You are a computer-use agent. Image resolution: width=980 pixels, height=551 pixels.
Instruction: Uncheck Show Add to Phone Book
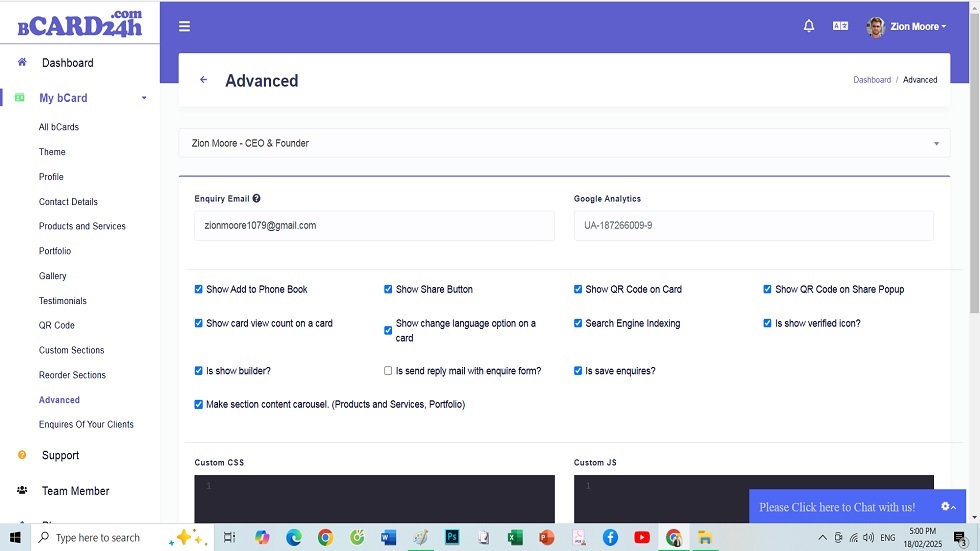pos(198,289)
